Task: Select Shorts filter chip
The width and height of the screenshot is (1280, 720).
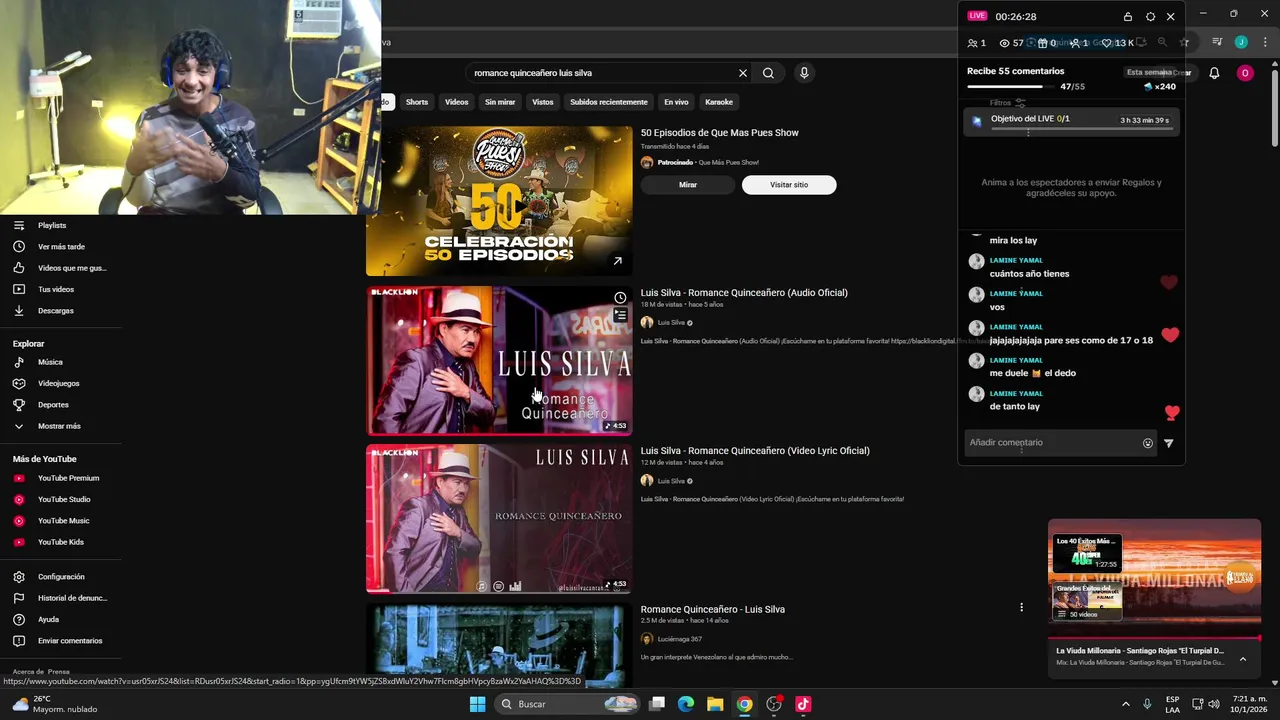Action: (417, 102)
